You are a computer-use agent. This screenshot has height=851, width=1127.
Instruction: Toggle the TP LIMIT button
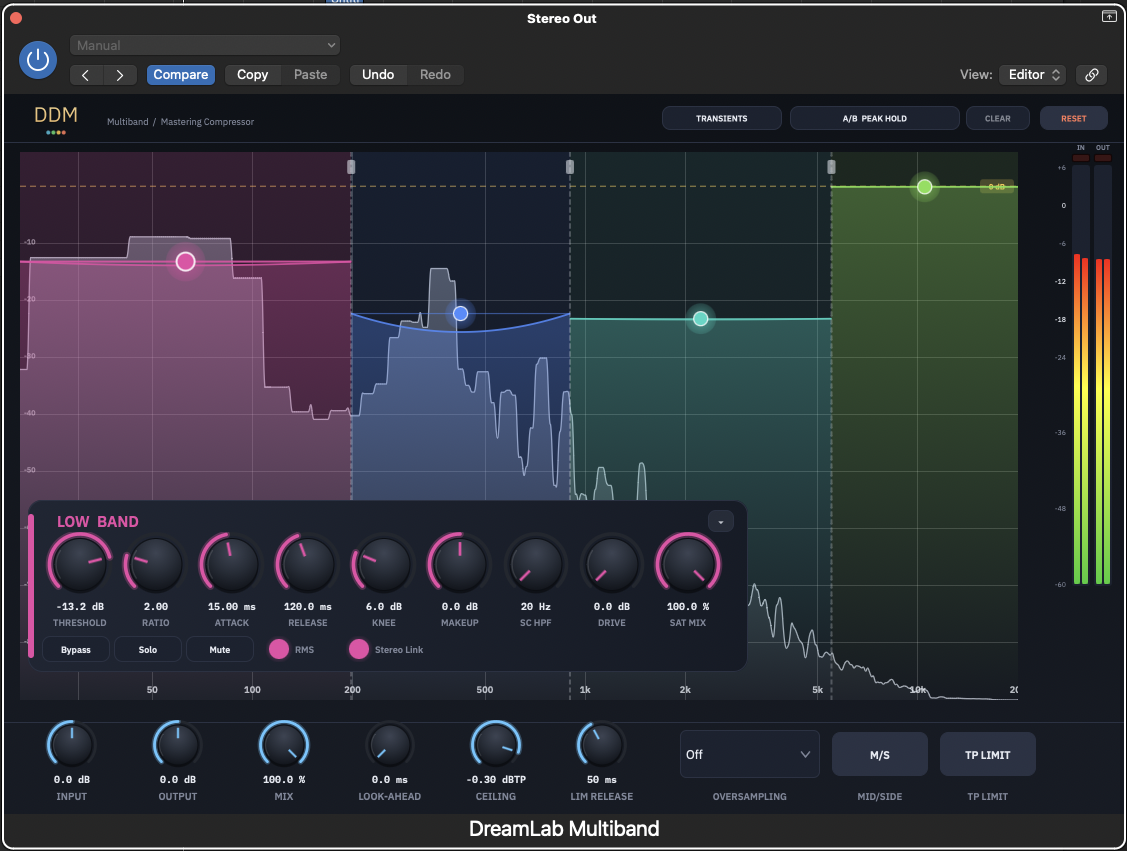(988, 755)
